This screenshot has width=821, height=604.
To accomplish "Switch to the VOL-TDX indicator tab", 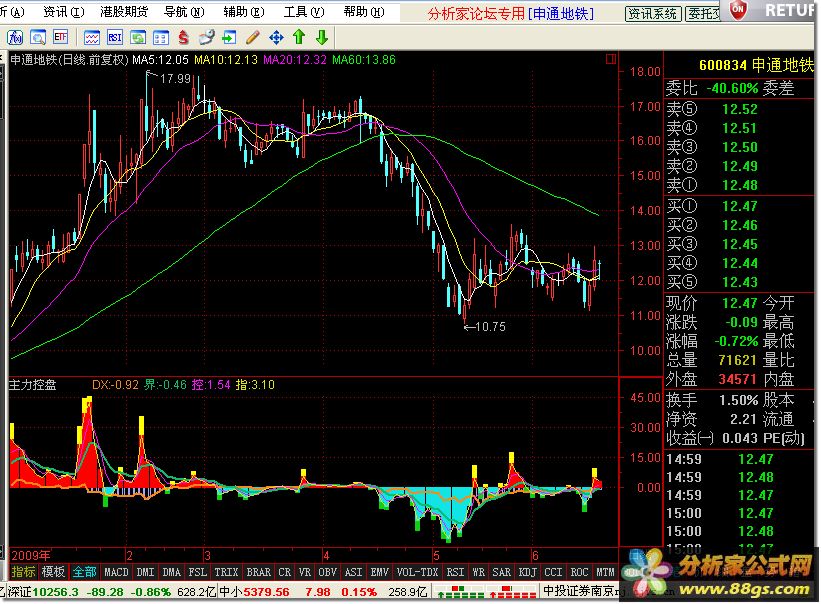I will [x=417, y=572].
